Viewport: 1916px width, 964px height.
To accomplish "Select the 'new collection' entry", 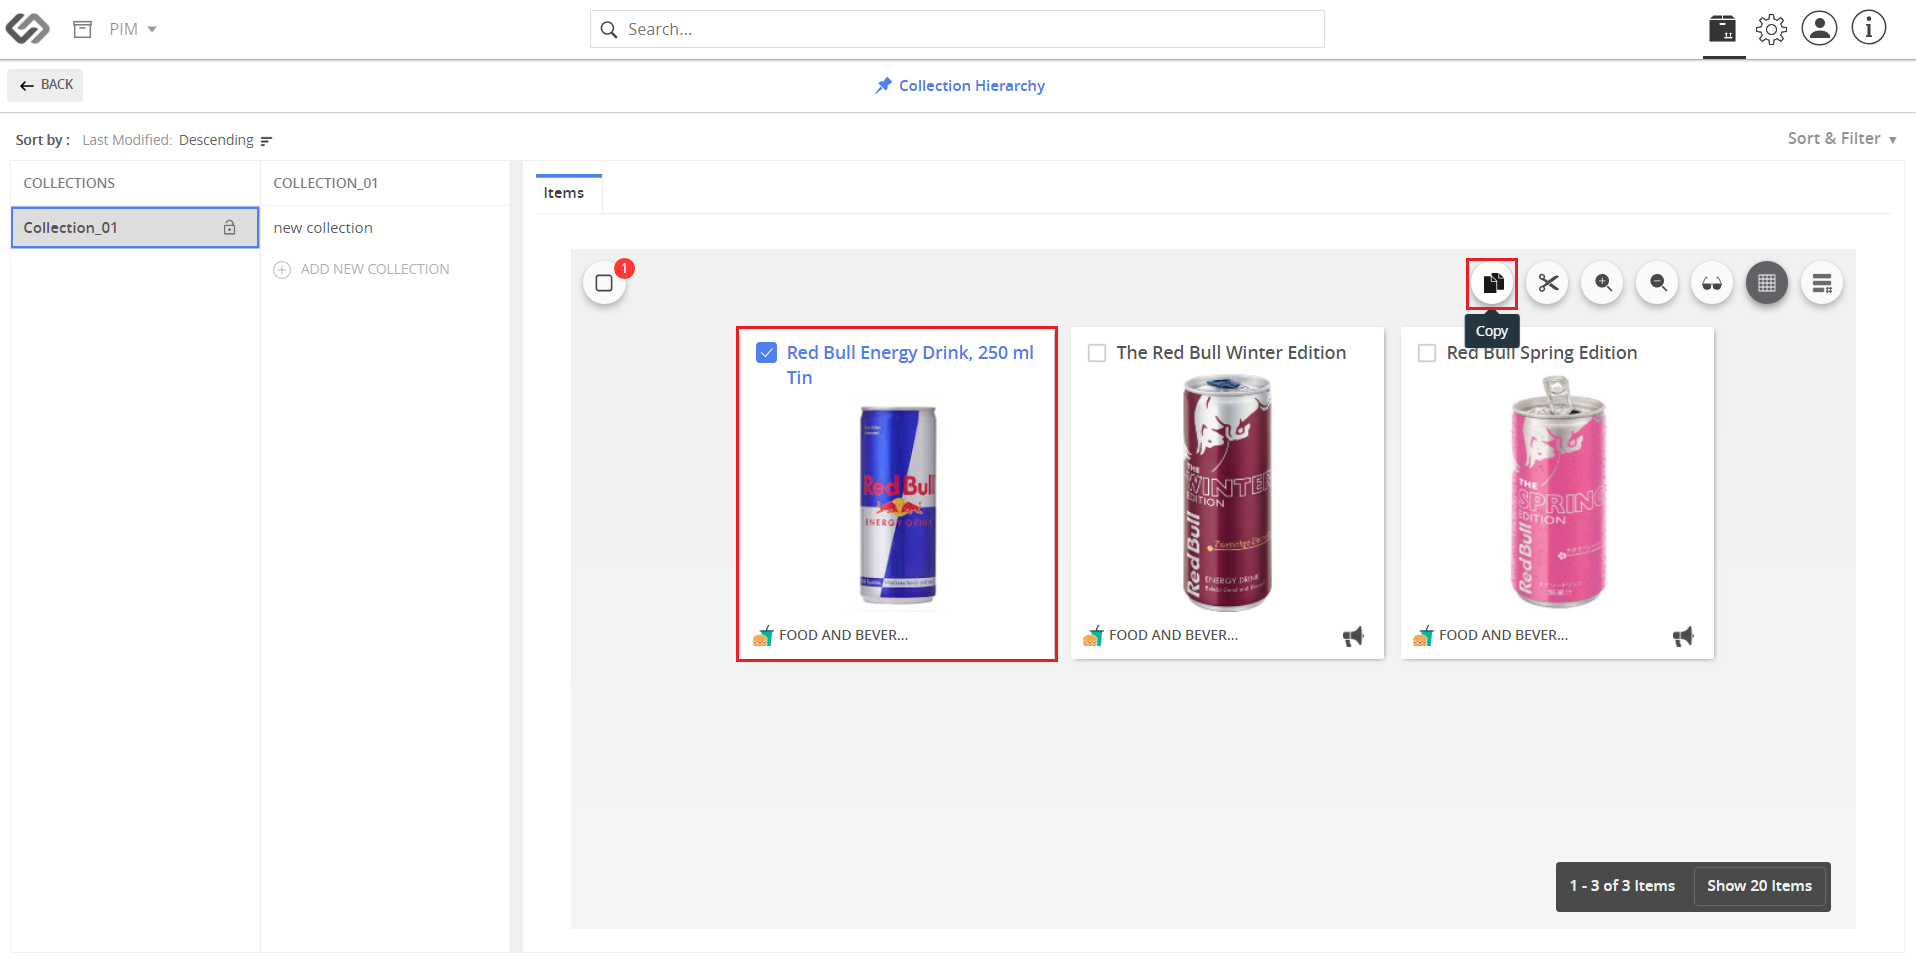I will pos(323,228).
